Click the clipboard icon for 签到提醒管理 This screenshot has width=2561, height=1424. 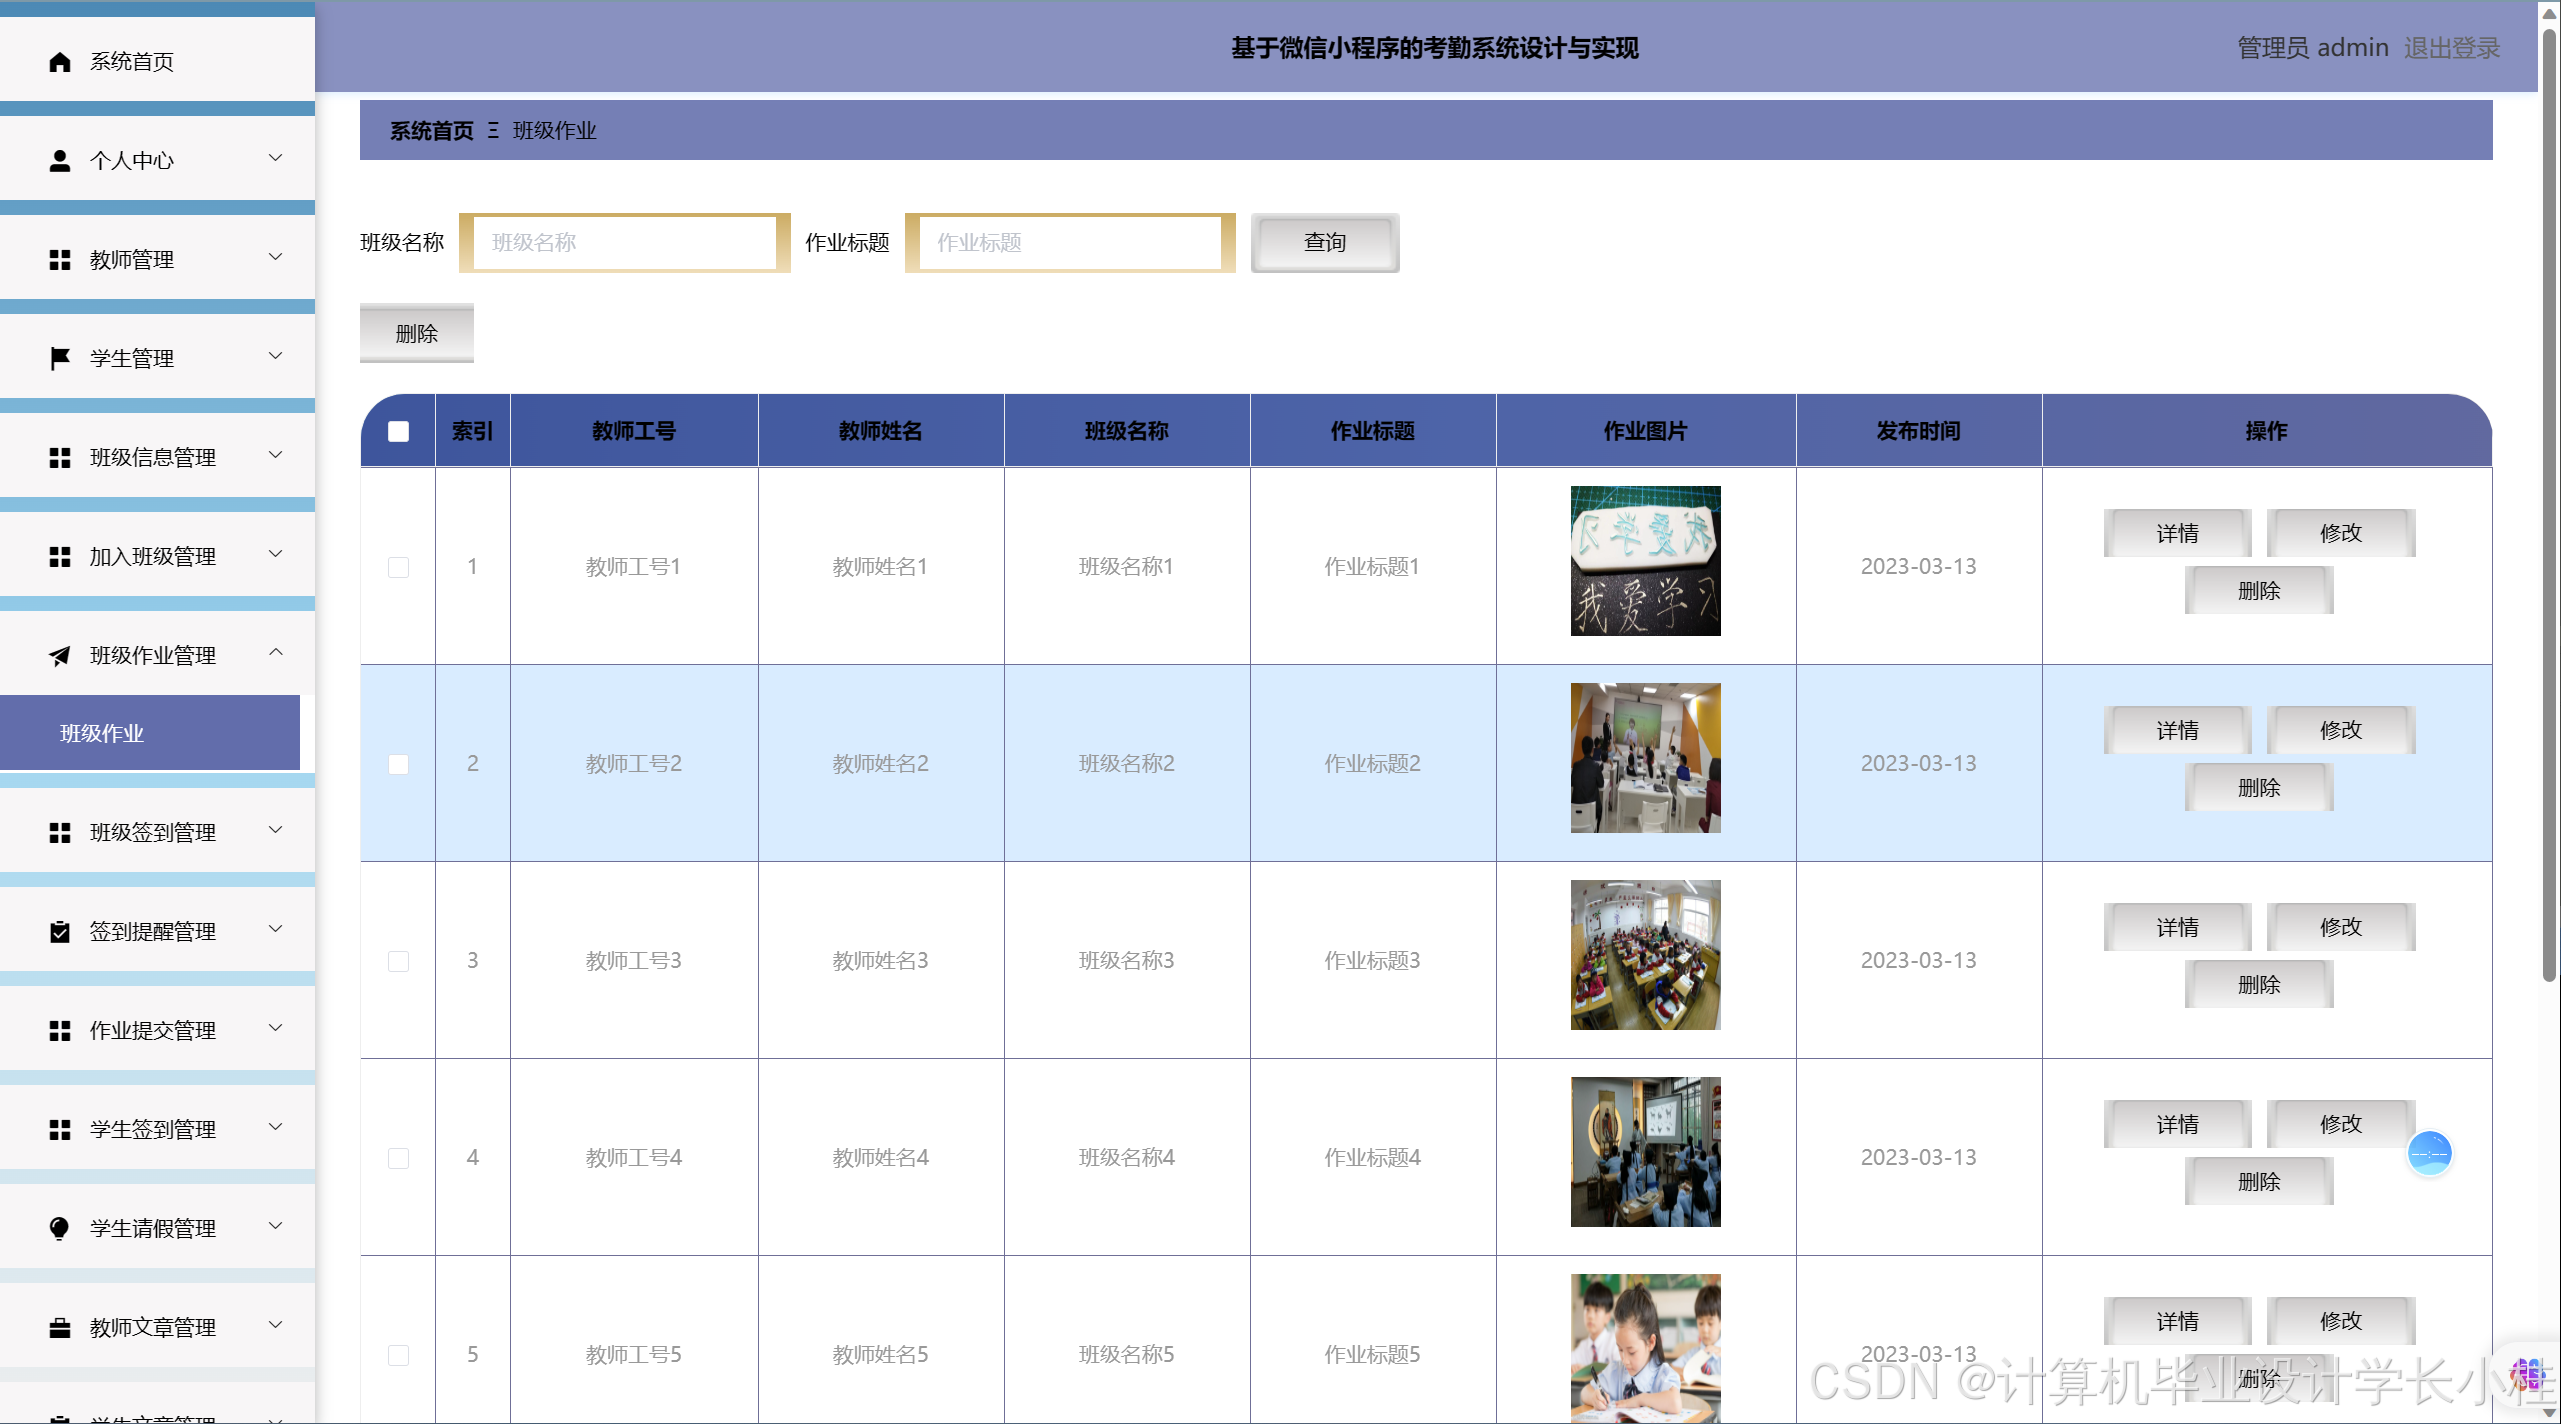click(x=60, y=932)
